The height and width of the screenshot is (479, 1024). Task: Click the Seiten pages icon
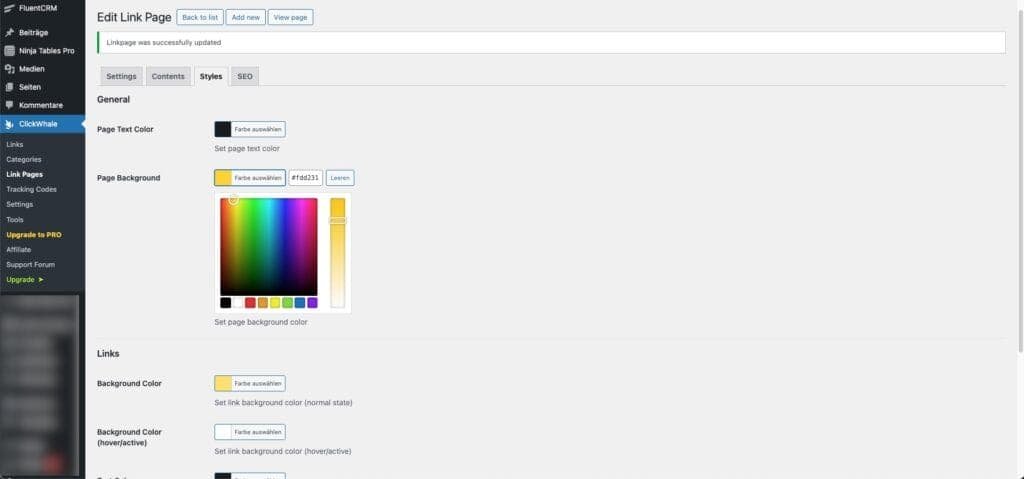(9, 87)
